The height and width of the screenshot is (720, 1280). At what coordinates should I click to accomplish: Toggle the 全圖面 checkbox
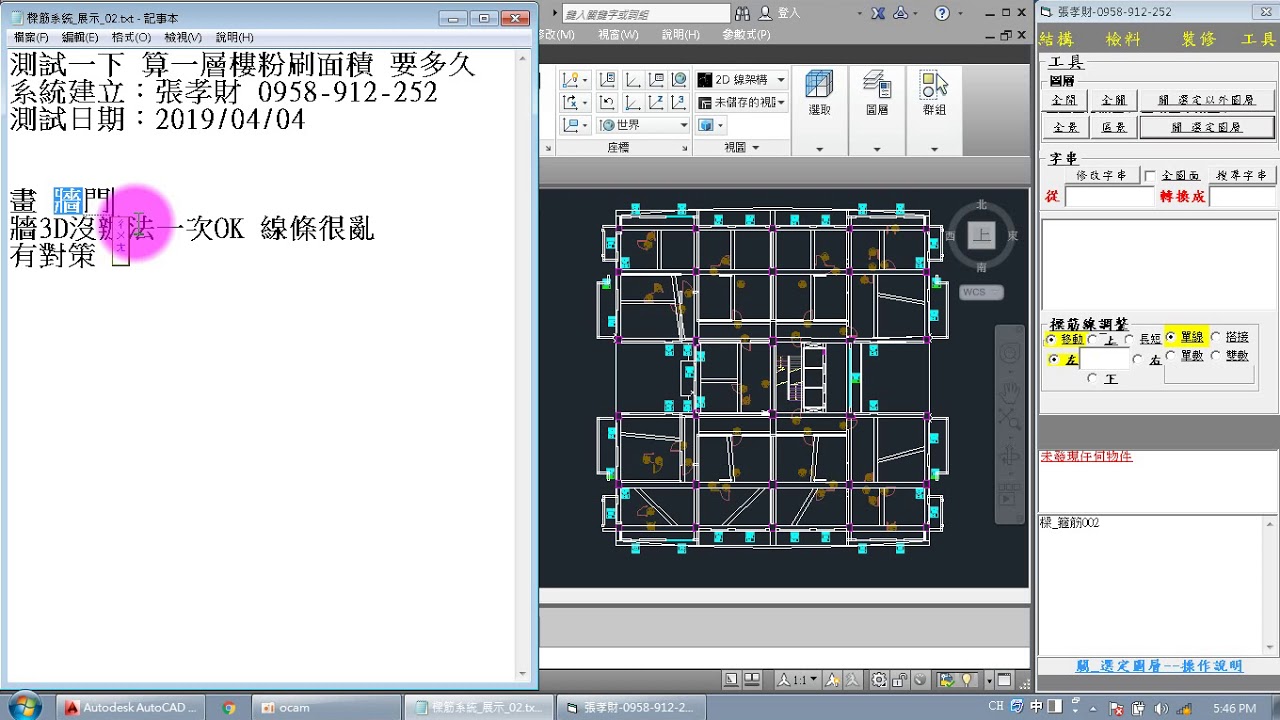pyautogui.click(x=1151, y=176)
